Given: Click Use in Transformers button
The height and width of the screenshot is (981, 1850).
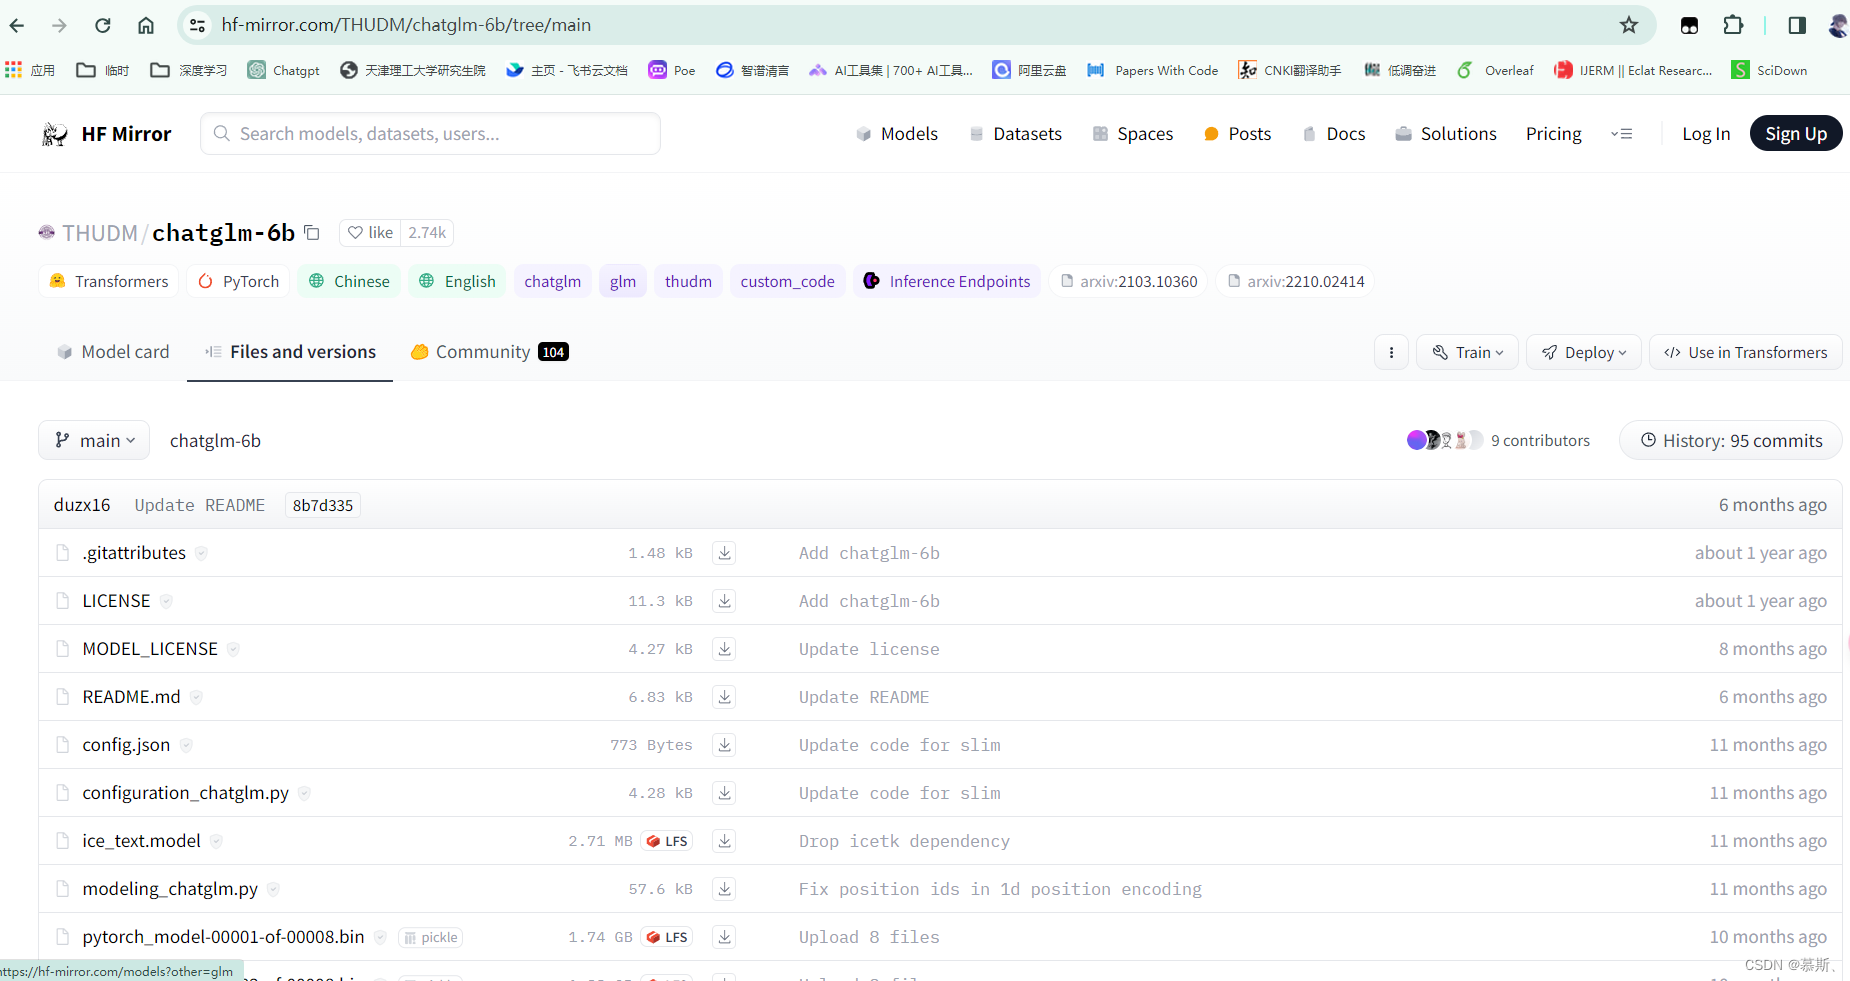Looking at the screenshot, I should tap(1745, 352).
